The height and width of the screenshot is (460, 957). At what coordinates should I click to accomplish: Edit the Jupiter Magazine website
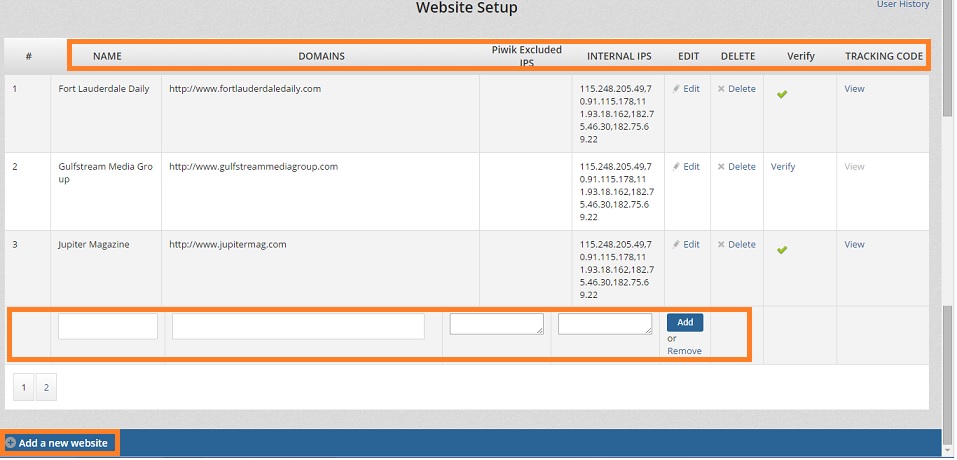pos(686,245)
